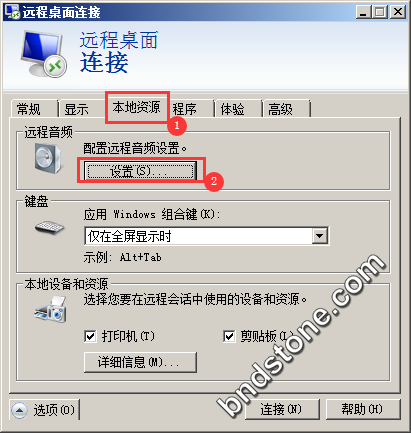Click the round arrow icon beside 选项
The image size is (411, 433).
[x=19, y=410]
